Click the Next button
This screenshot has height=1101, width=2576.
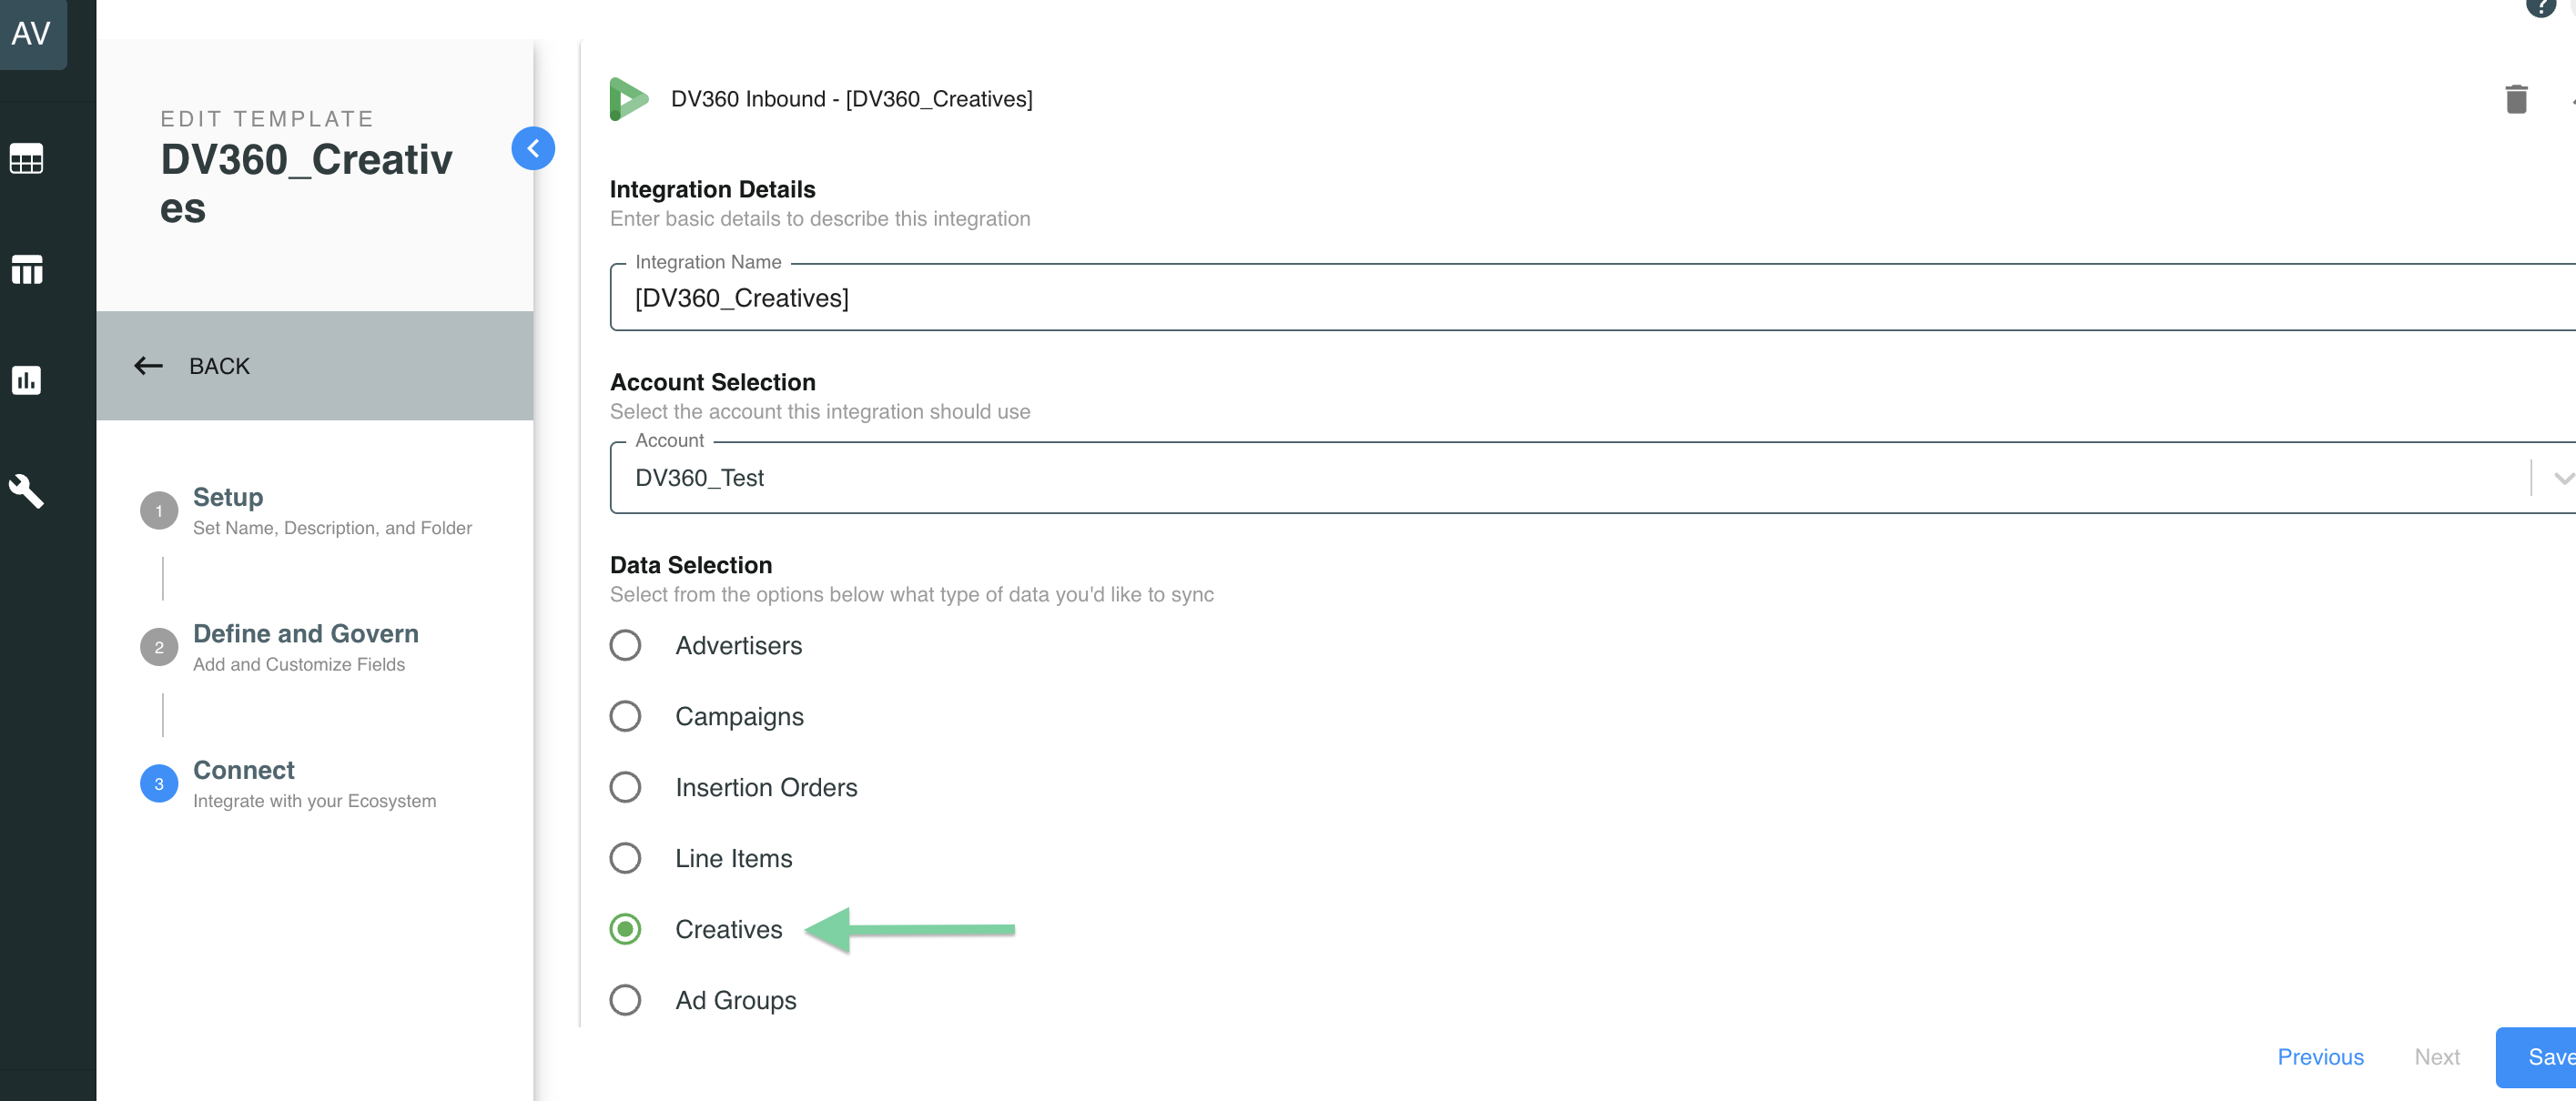point(2436,1057)
